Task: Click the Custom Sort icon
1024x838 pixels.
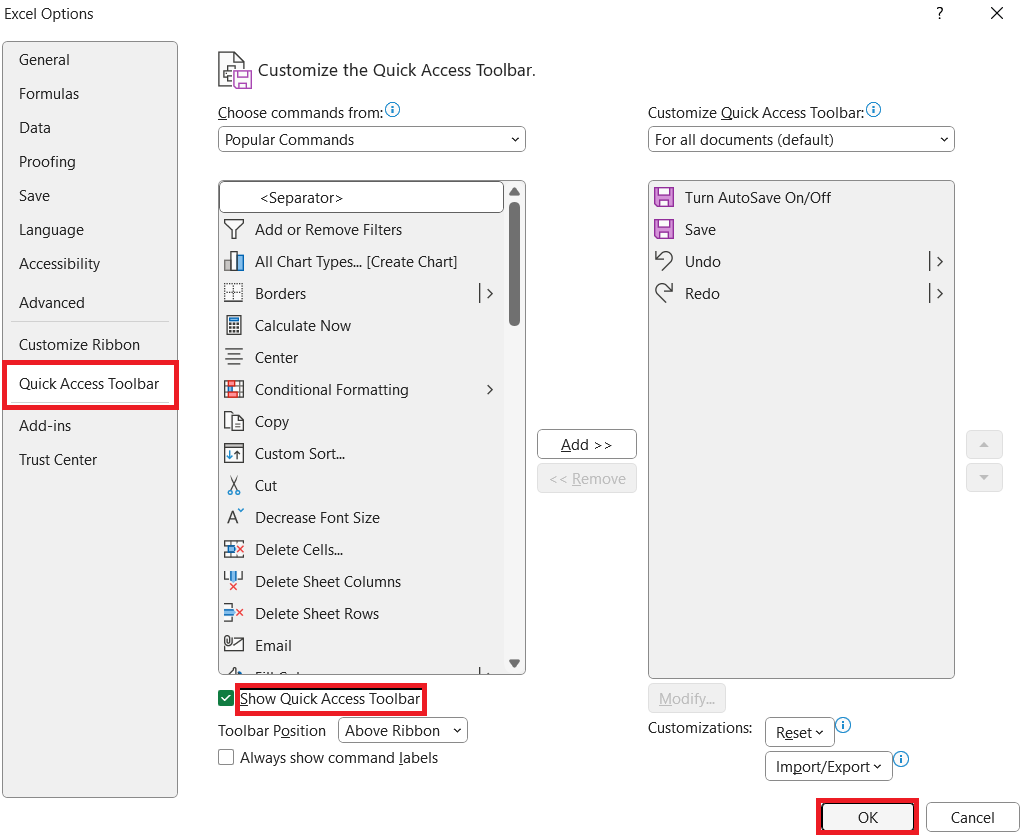Action: point(234,453)
